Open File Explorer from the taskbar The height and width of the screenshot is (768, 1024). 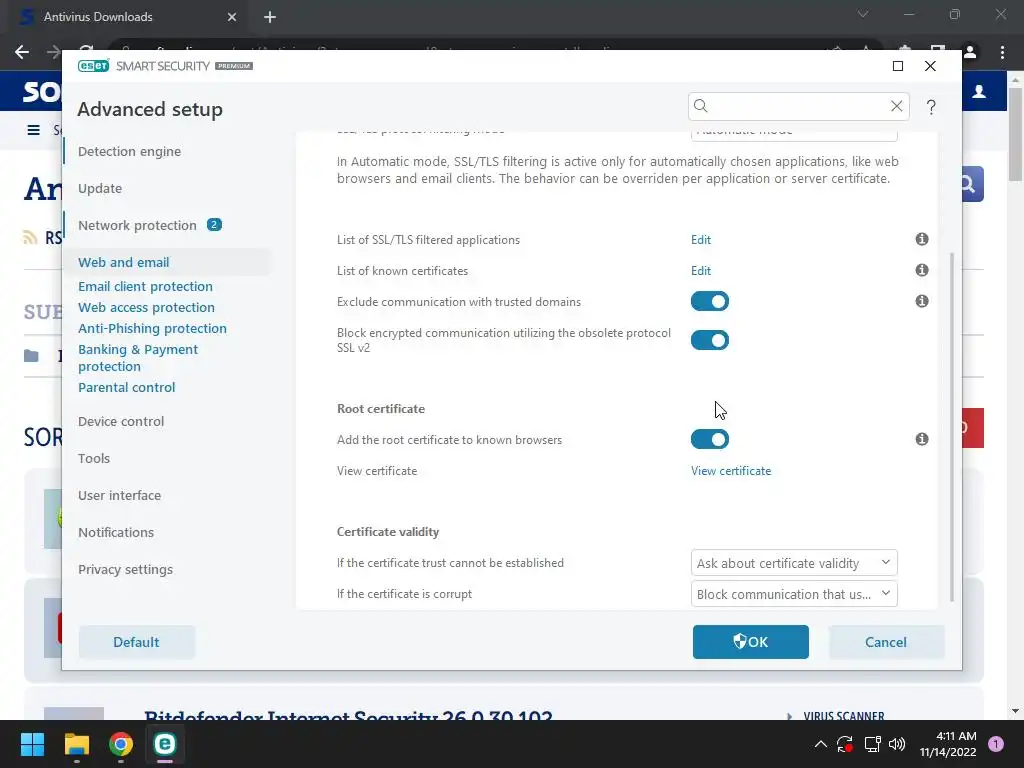[76, 744]
